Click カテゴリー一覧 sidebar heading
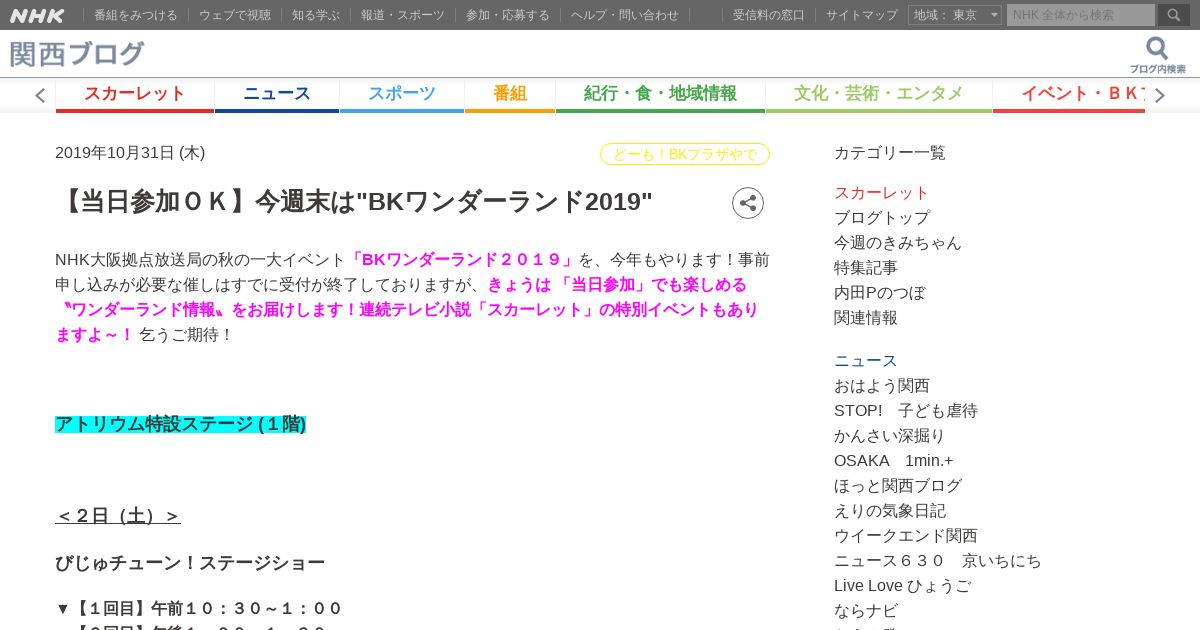Image resolution: width=1200 pixels, height=630 pixels. point(890,153)
